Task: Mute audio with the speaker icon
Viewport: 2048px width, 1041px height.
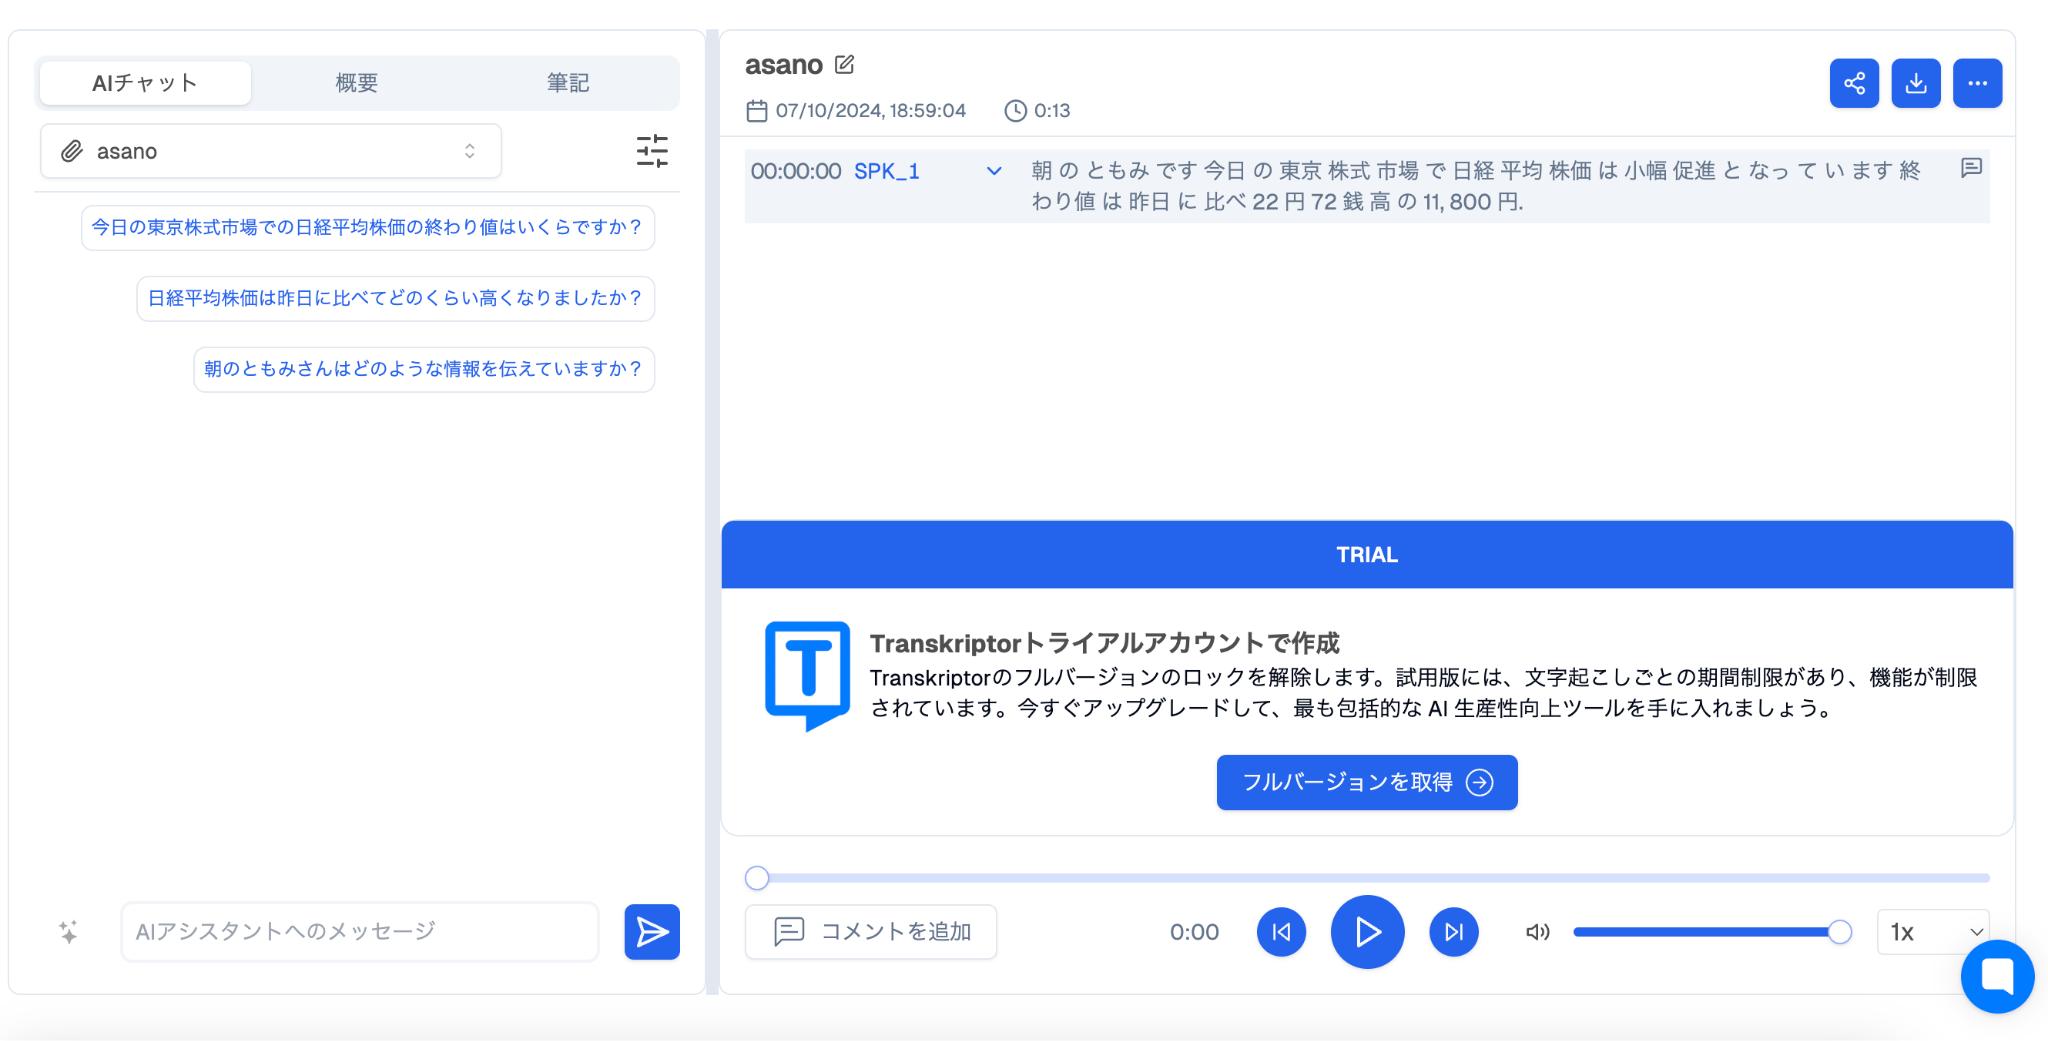Action: [1537, 932]
